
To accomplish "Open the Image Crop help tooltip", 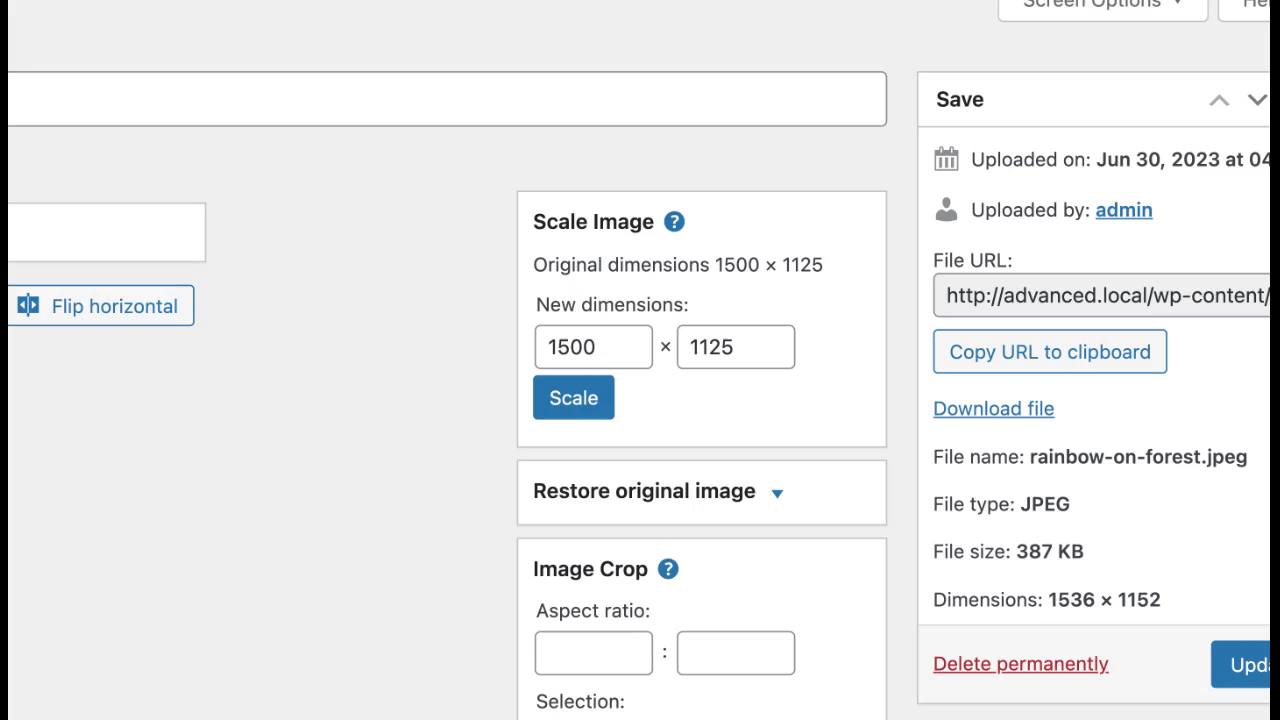I will click(x=667, y=569).
